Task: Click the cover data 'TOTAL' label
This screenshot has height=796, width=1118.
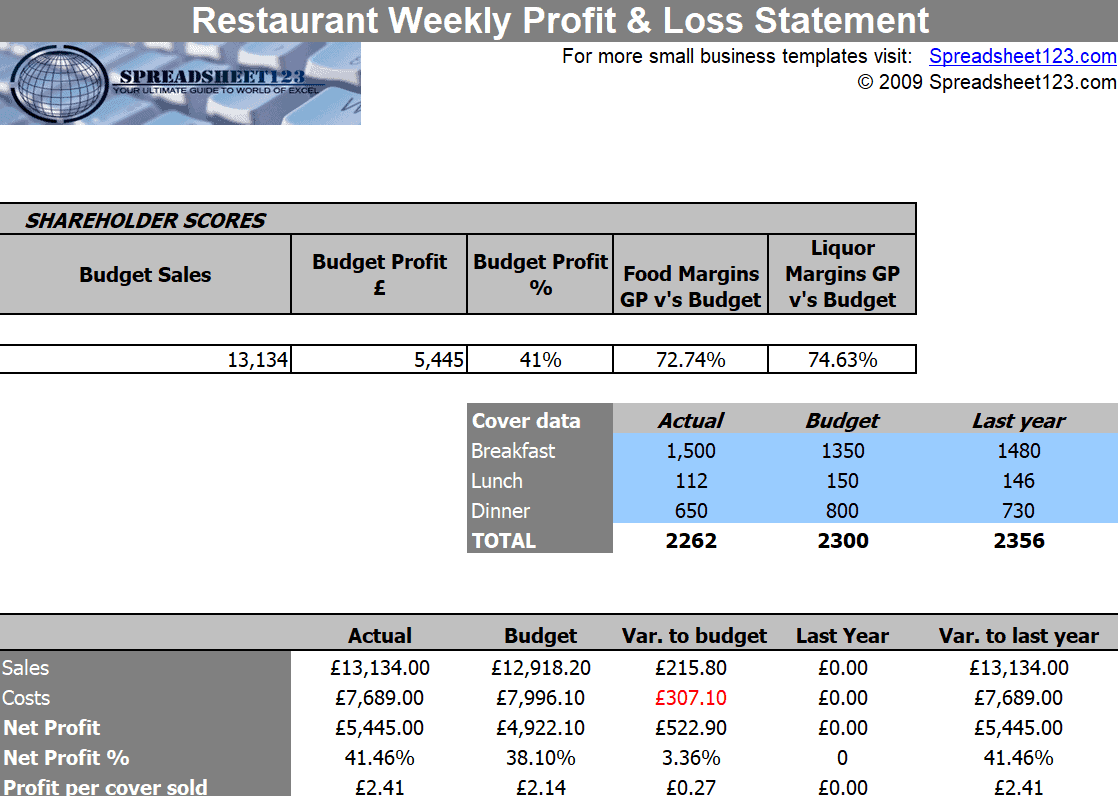Action: click(503, 541)
